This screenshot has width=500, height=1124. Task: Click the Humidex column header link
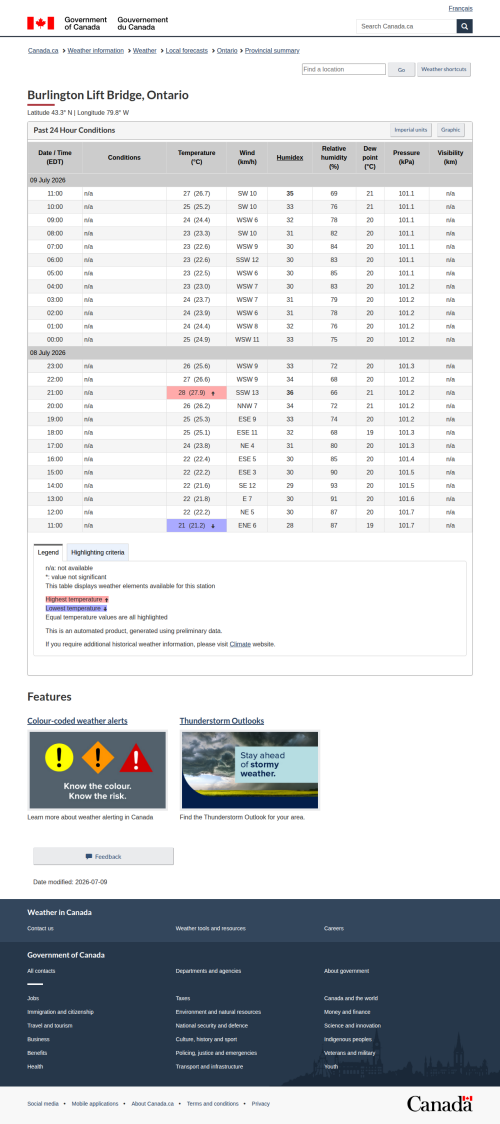[x=290, y=158]
